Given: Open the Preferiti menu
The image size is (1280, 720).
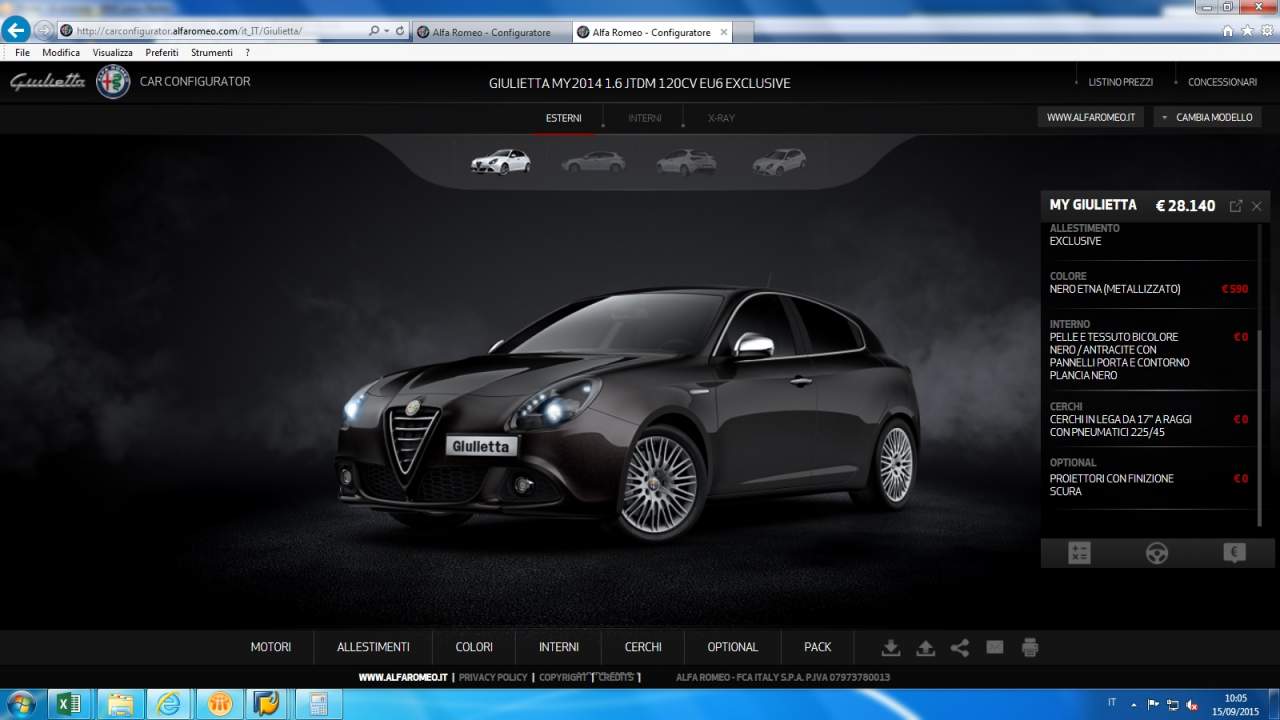Looking at the screenshot, I should pos(162,52).
